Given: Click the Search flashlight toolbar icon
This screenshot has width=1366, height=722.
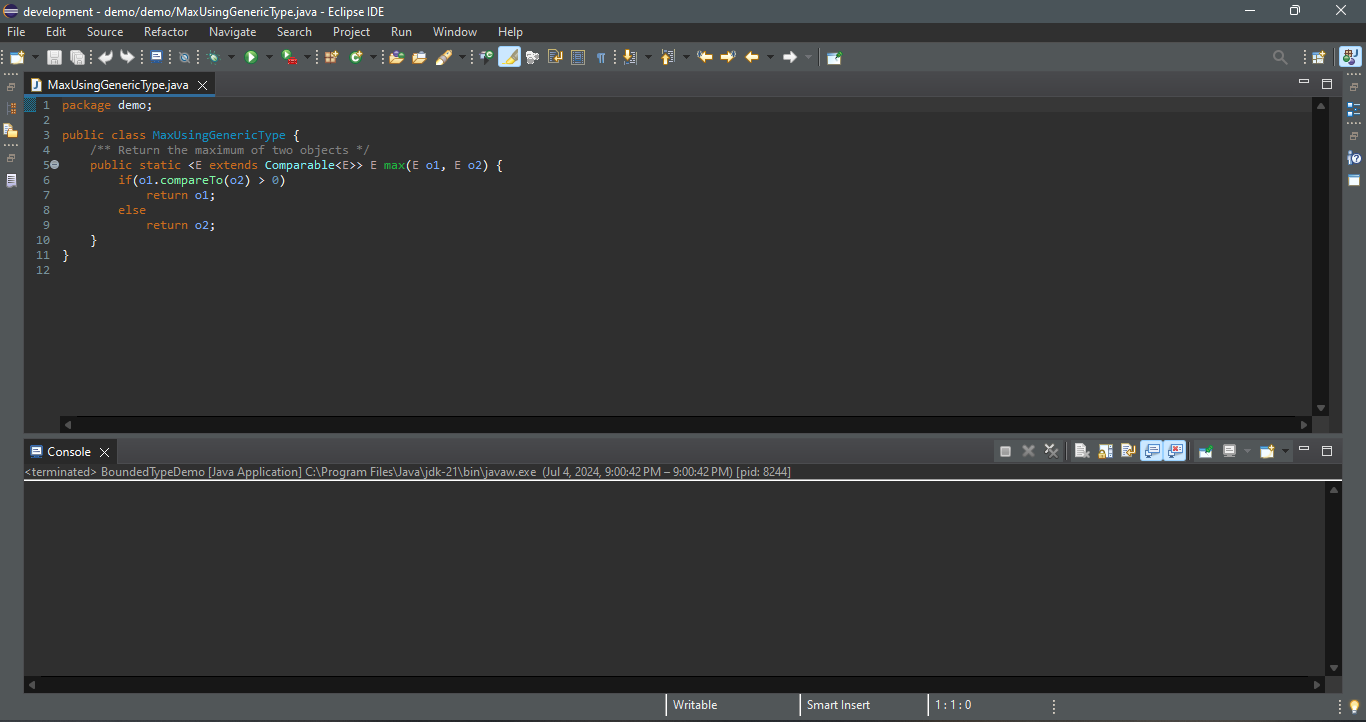Looking at the screenshot, I should pos(443,57).
